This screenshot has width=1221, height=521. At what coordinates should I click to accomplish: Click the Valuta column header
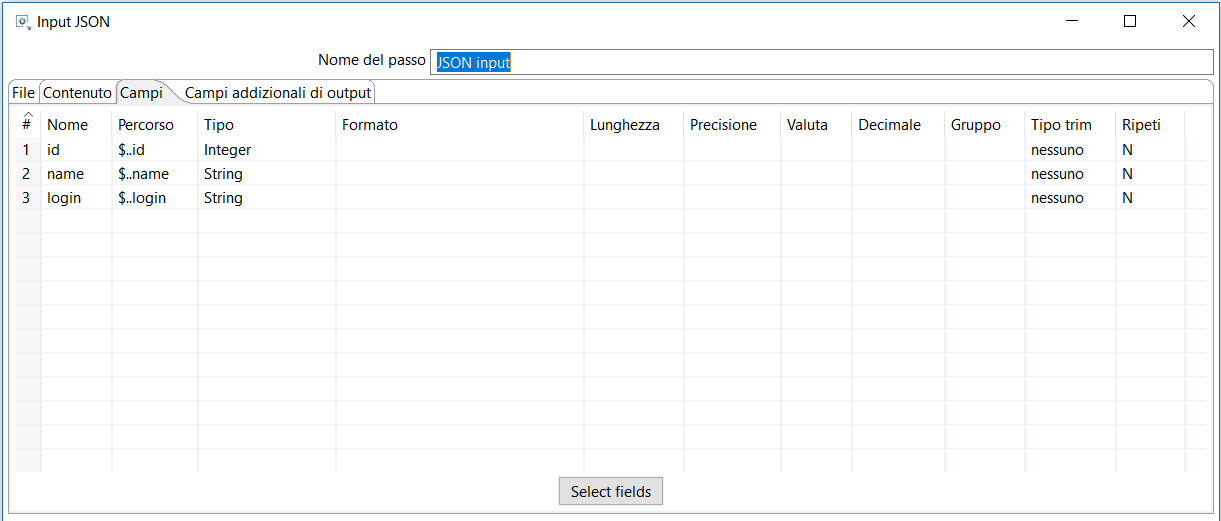click(x=816, y=125)
